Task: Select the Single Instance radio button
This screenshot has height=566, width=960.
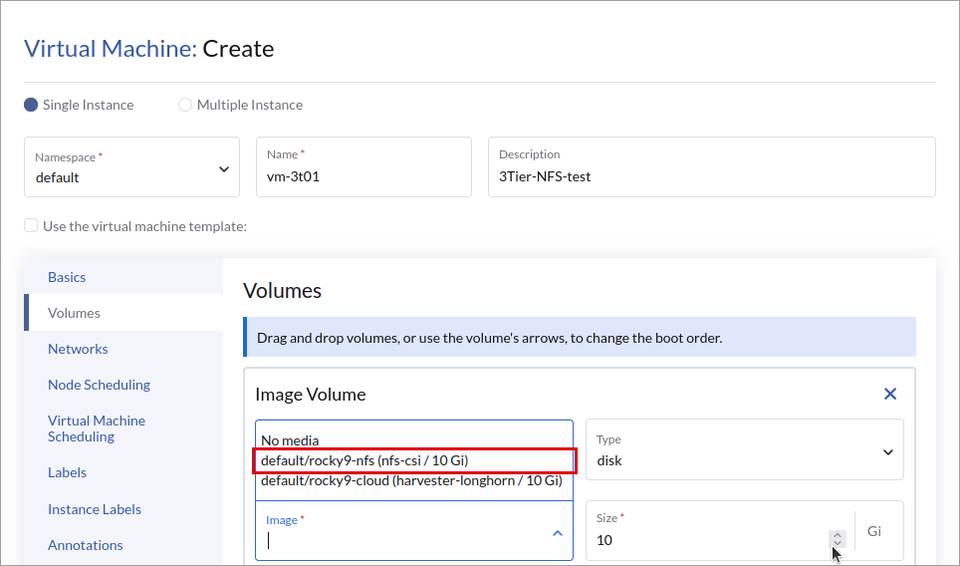Action: (x=31, y=105)
